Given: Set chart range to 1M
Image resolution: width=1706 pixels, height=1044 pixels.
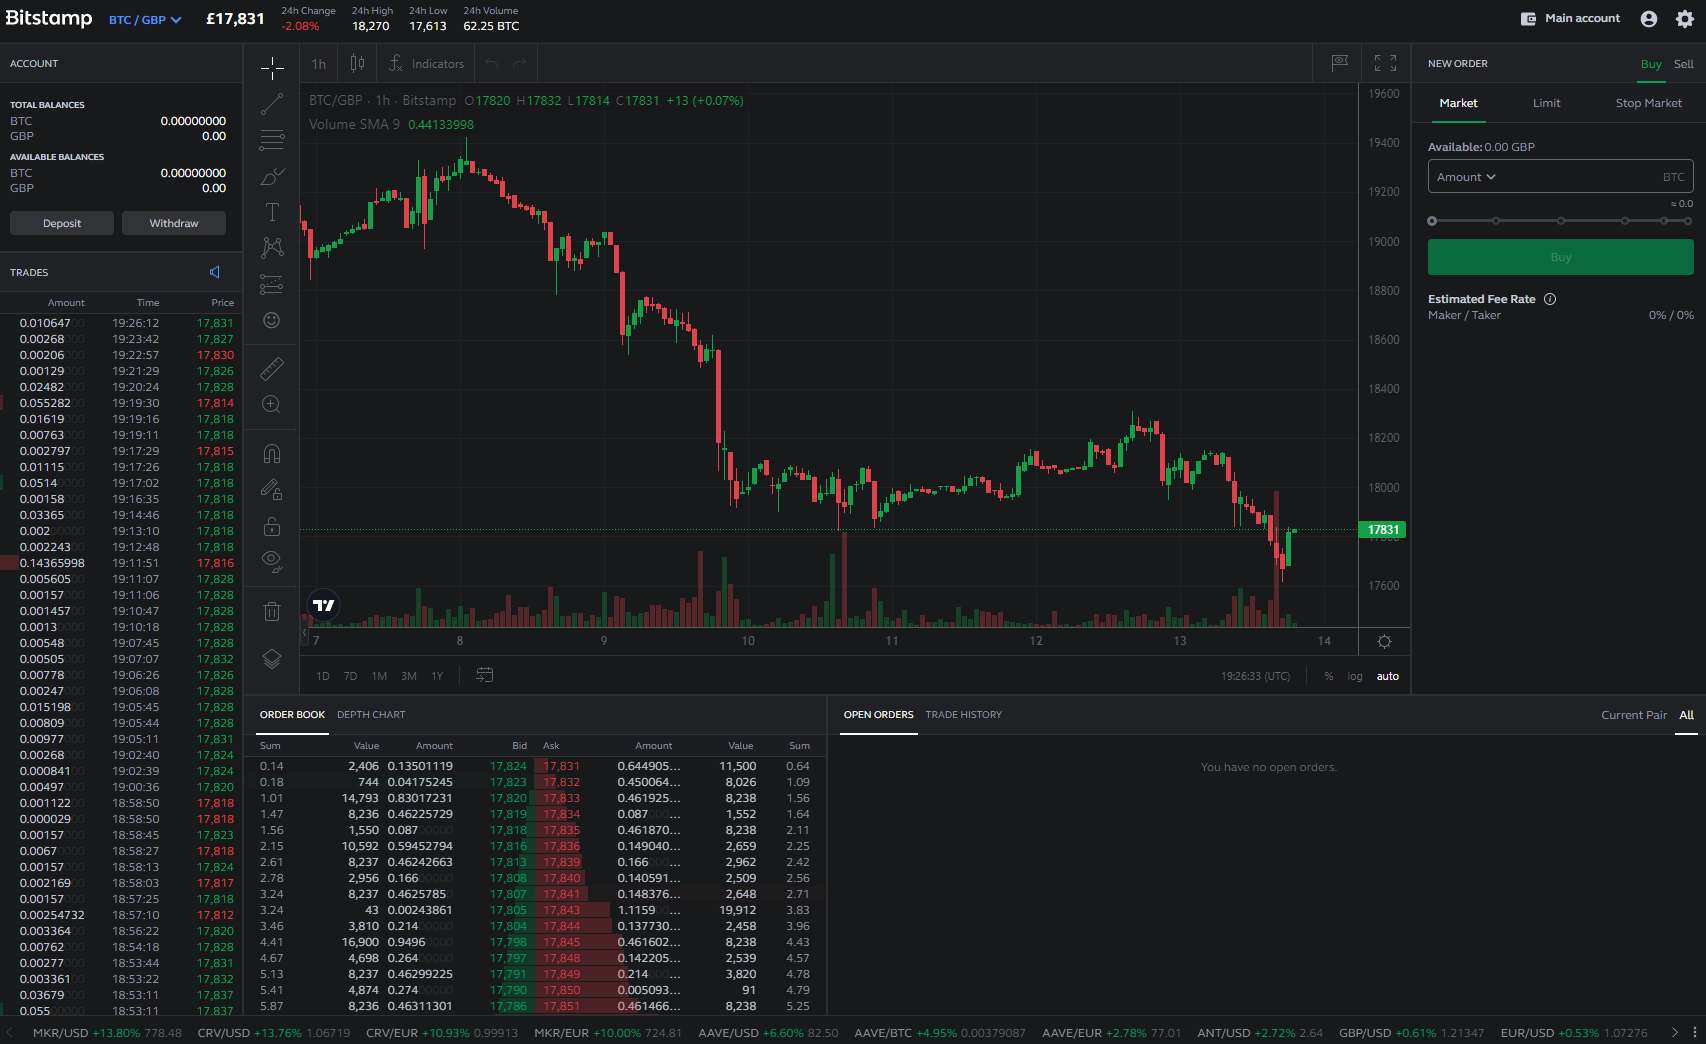Looking at the screenshot, I should coord(379,676).
